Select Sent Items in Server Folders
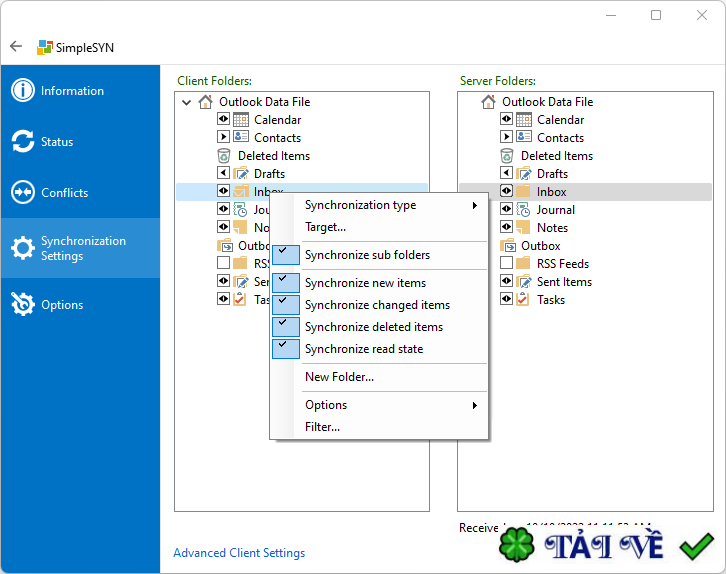Viewport: 726px width, 574px height. [564, 281]
